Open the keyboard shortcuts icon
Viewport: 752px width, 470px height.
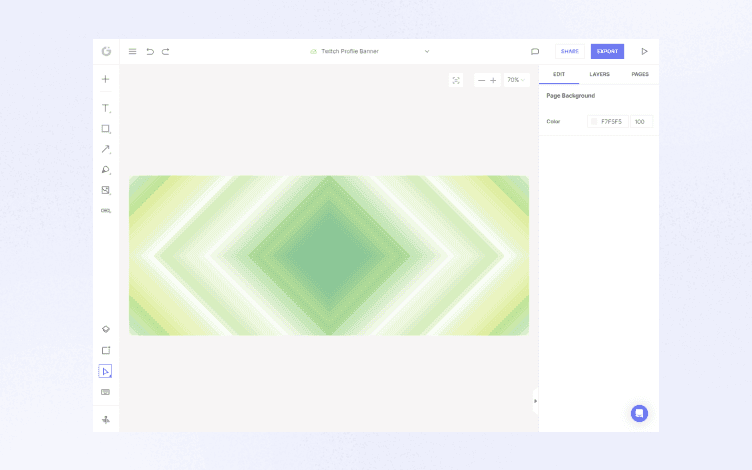coord(106,392)
